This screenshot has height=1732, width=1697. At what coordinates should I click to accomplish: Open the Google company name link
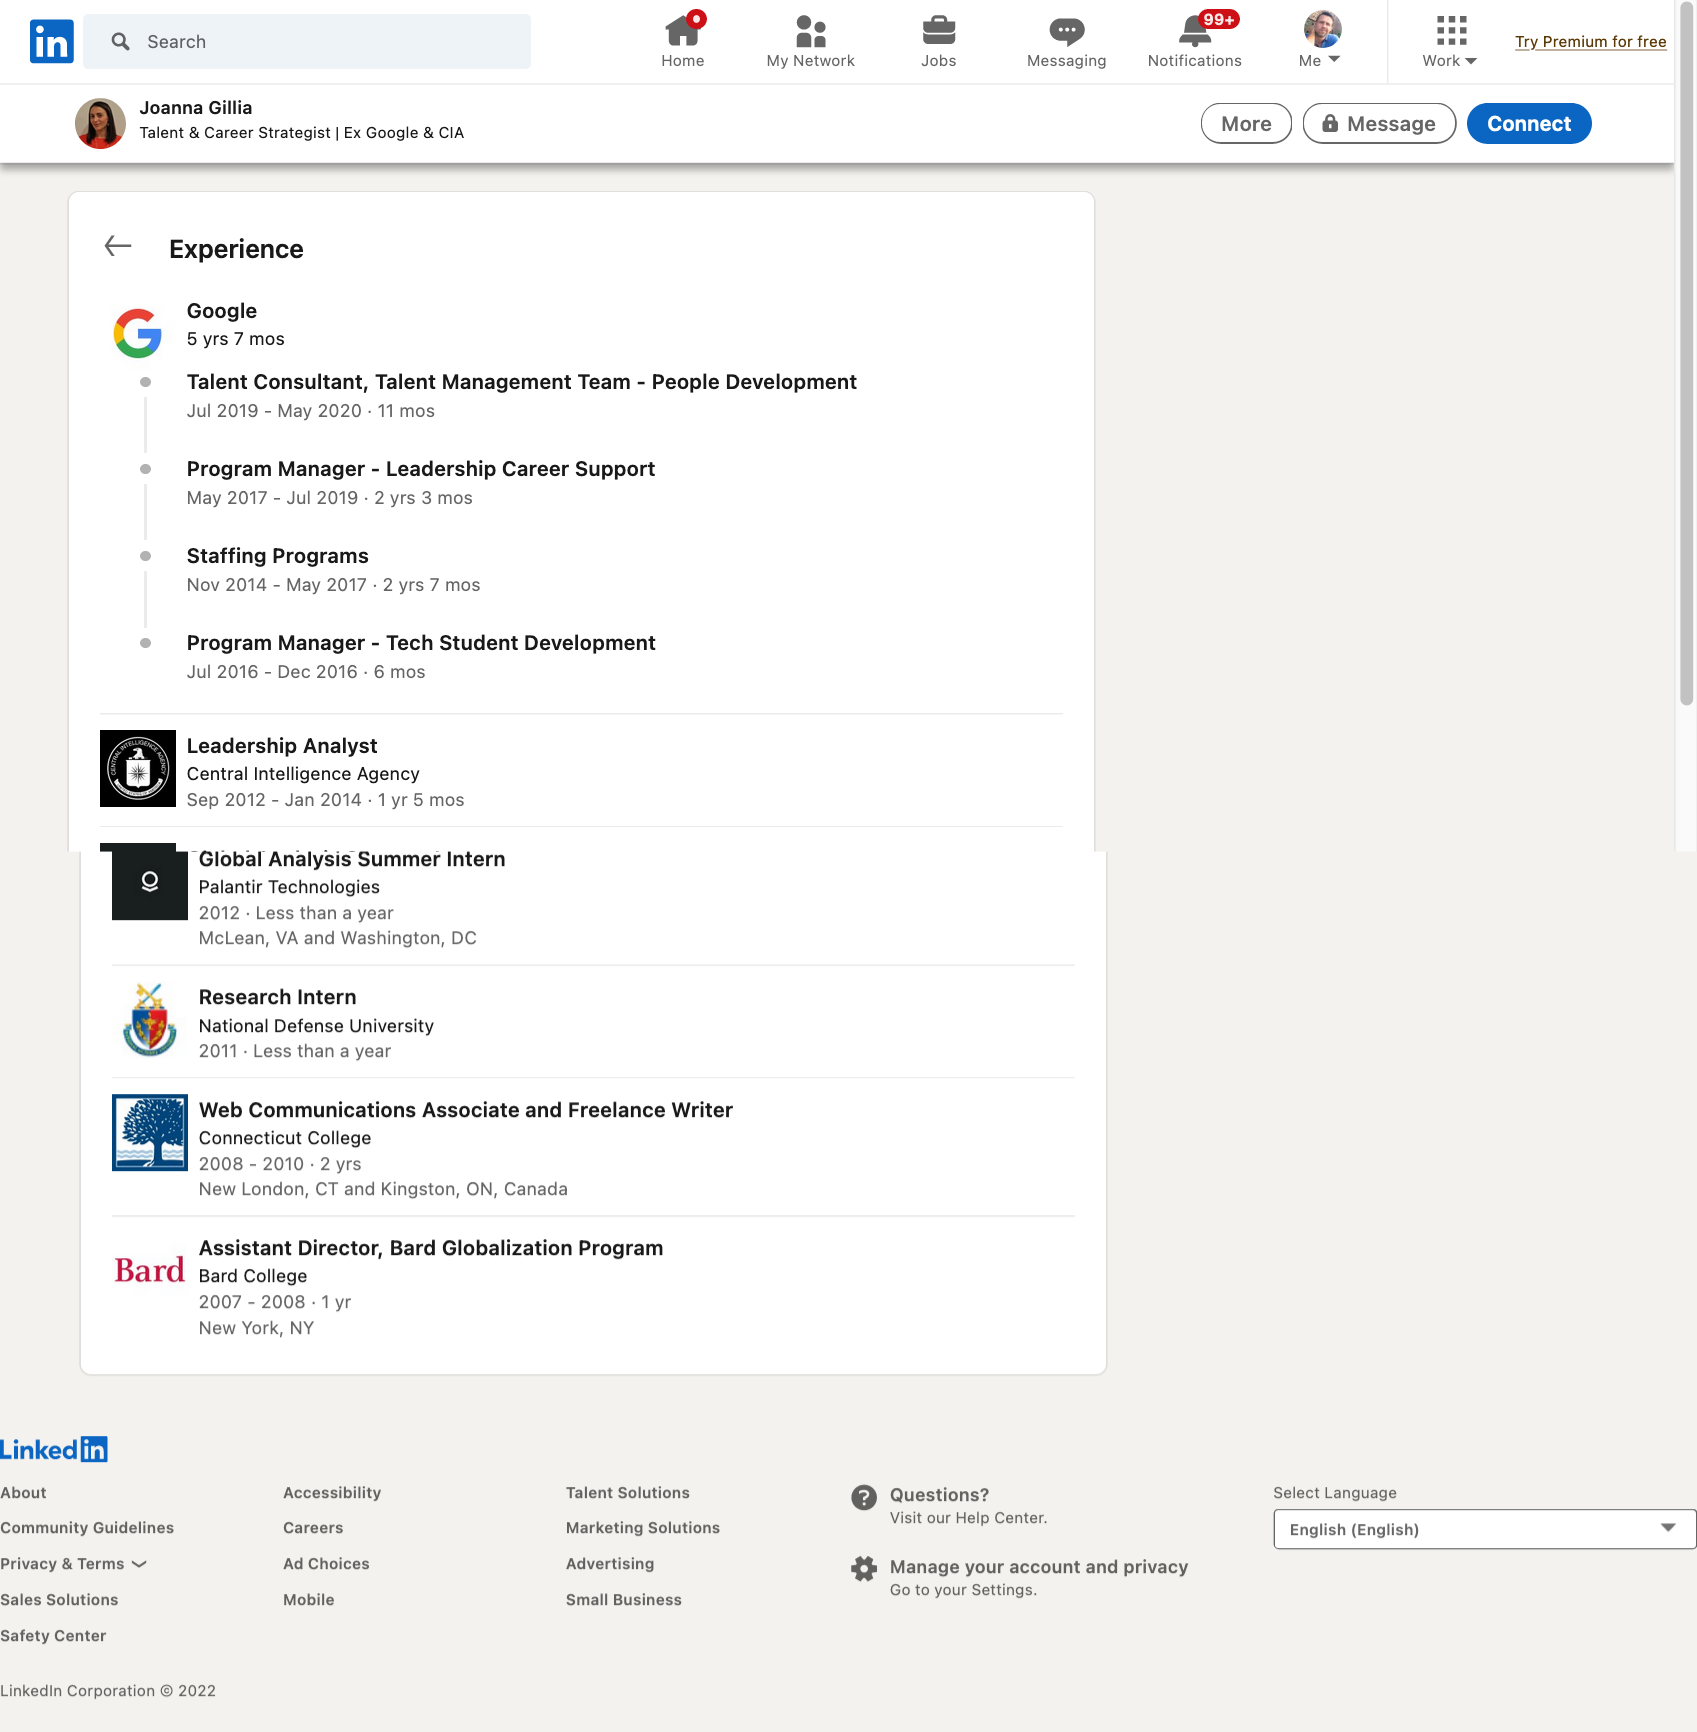[x=222, y=311]
